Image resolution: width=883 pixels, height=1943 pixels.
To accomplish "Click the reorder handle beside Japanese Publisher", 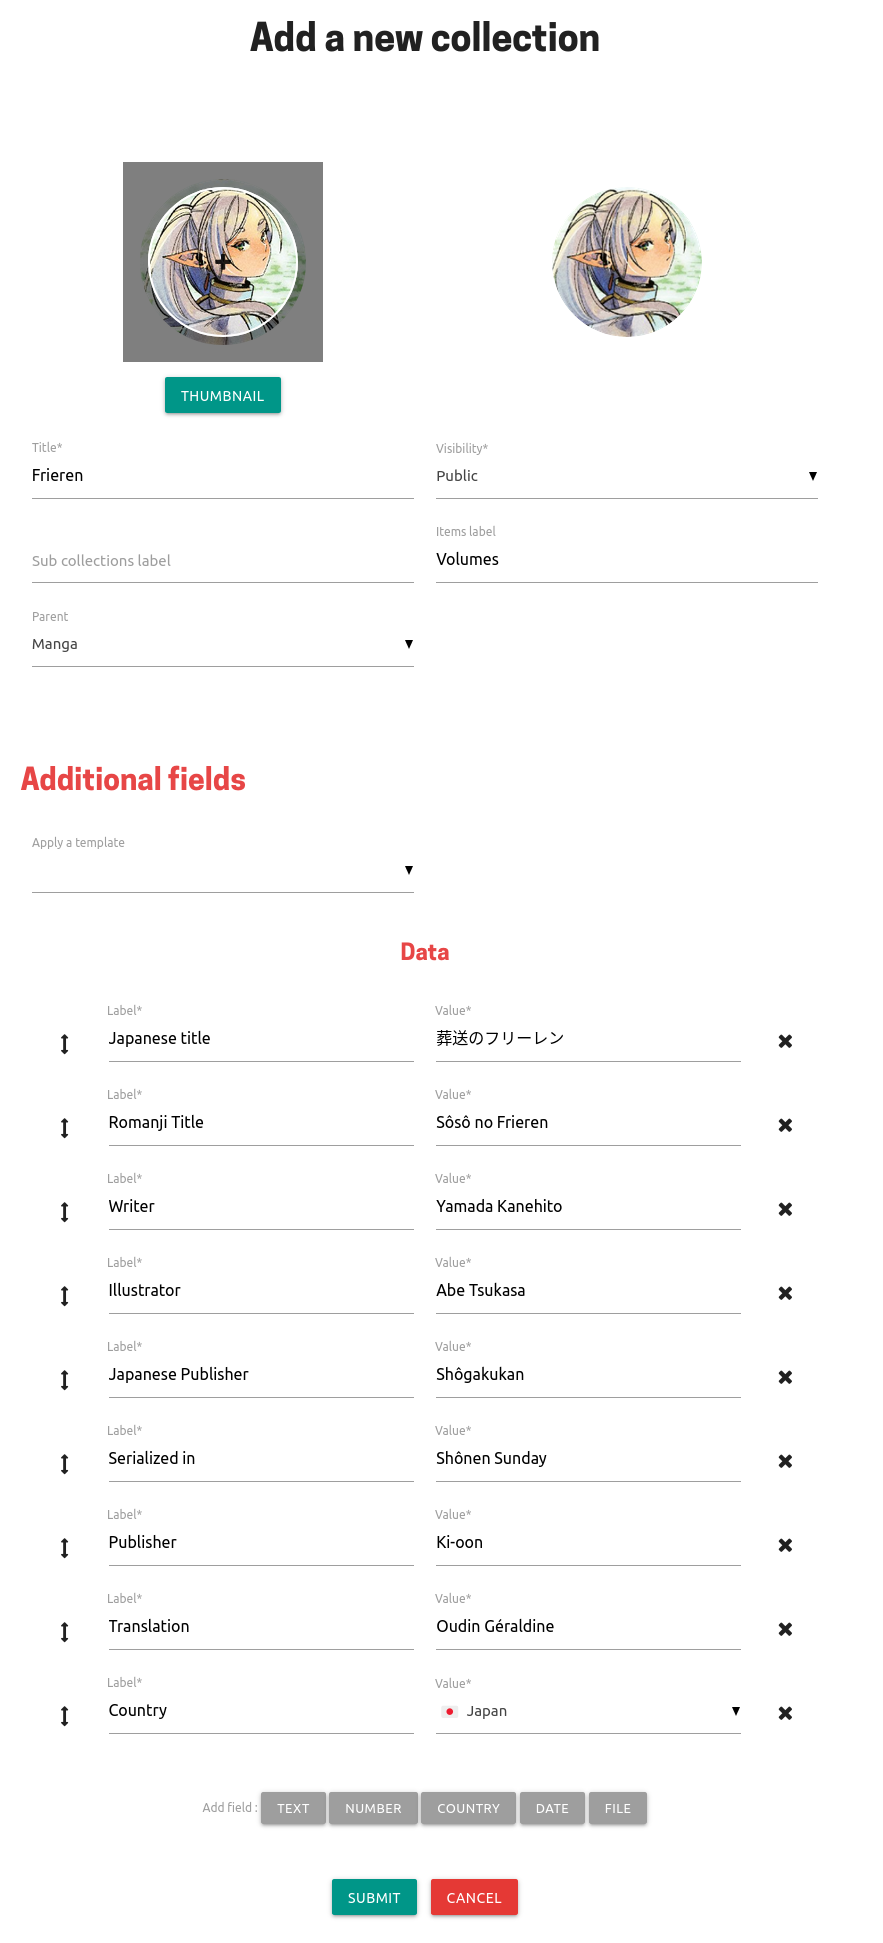I will 64,1380.
